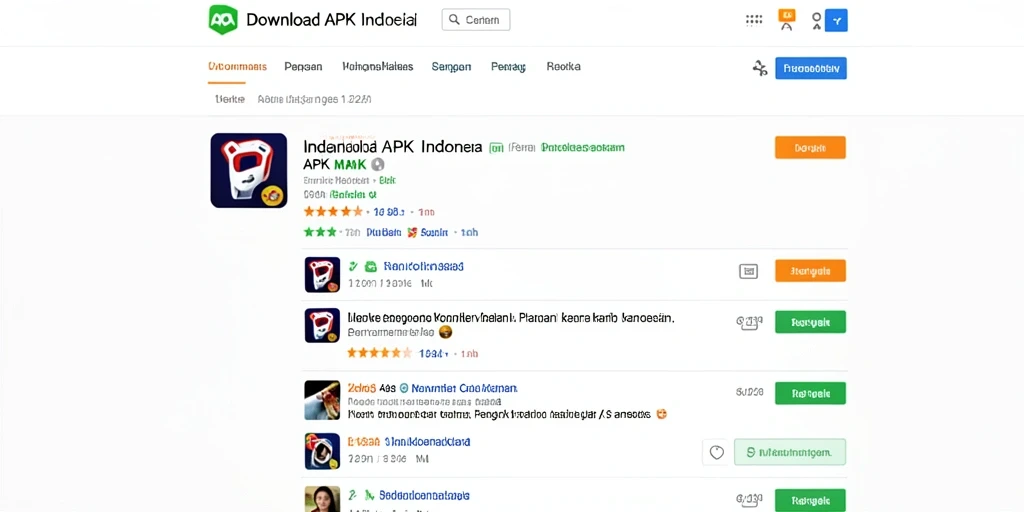Click the small emoji icon before "Saniin"
Viewport: 1024px width, 512px height.
point(412,232)
